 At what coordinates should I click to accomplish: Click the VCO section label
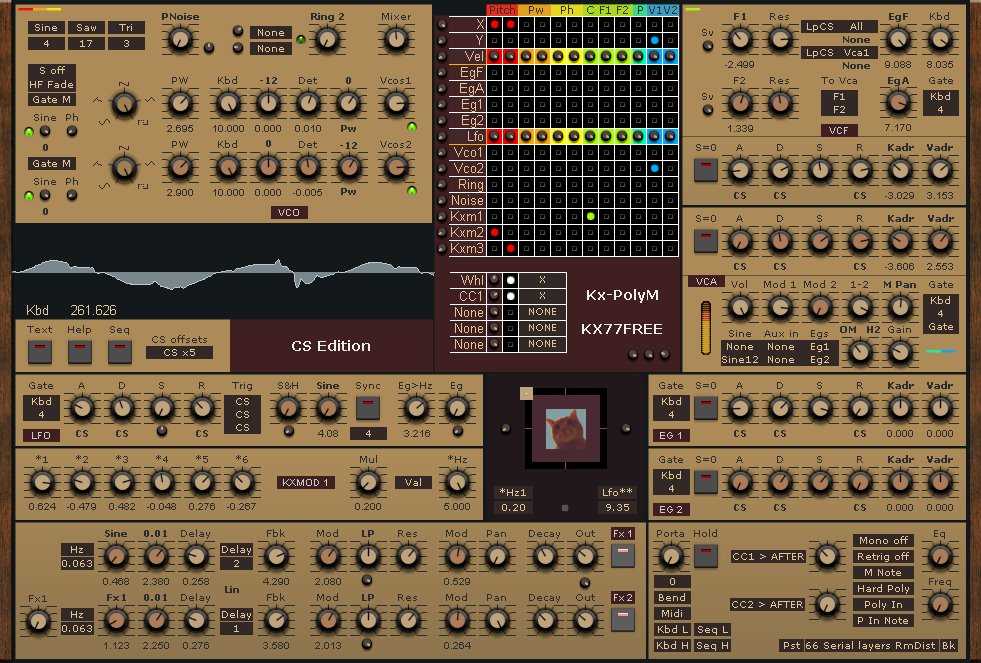288,213
